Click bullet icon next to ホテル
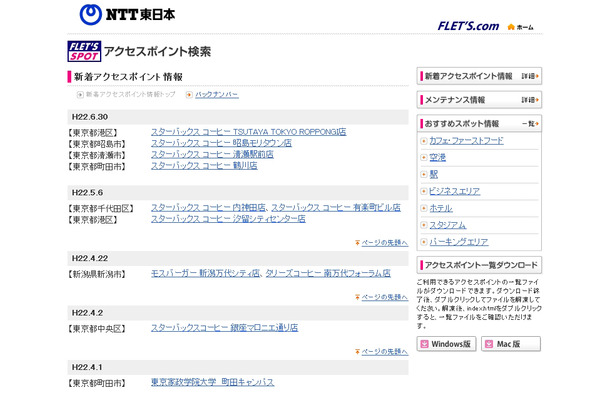610x400 pixels. click(x=424, y=208)
